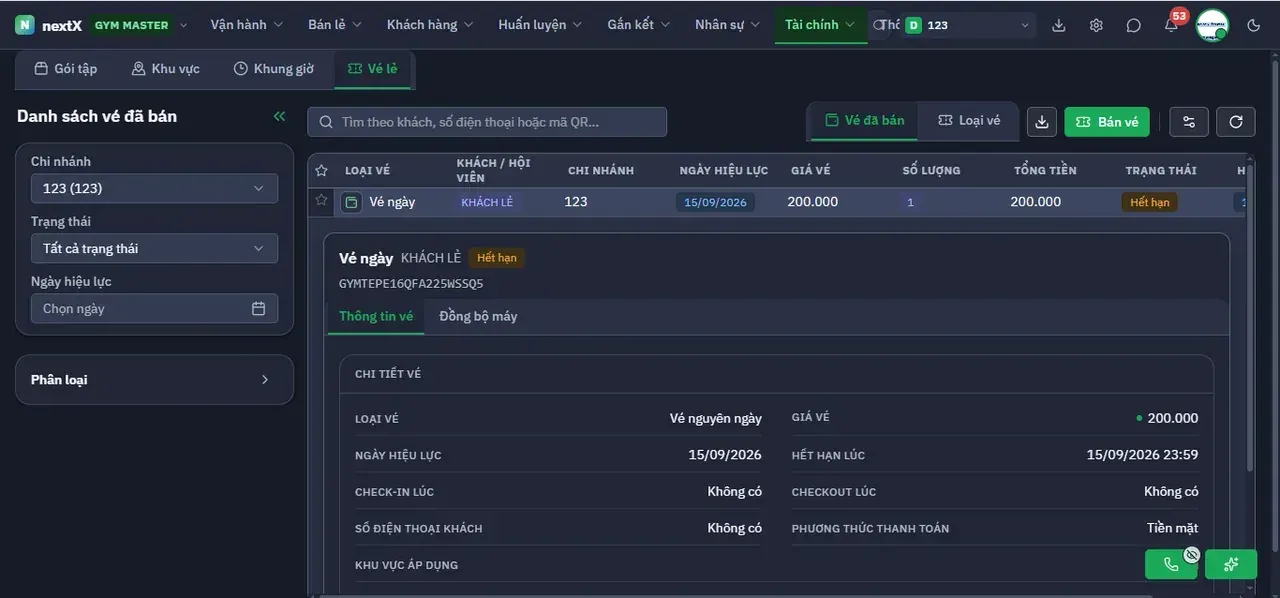
Task: Focus the ticket search field
Action: (487, 122)
